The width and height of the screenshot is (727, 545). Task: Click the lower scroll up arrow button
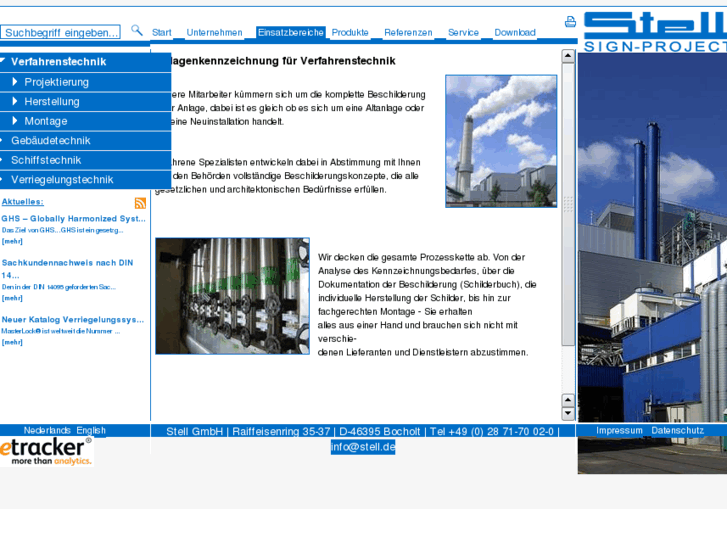click(568, 400)
